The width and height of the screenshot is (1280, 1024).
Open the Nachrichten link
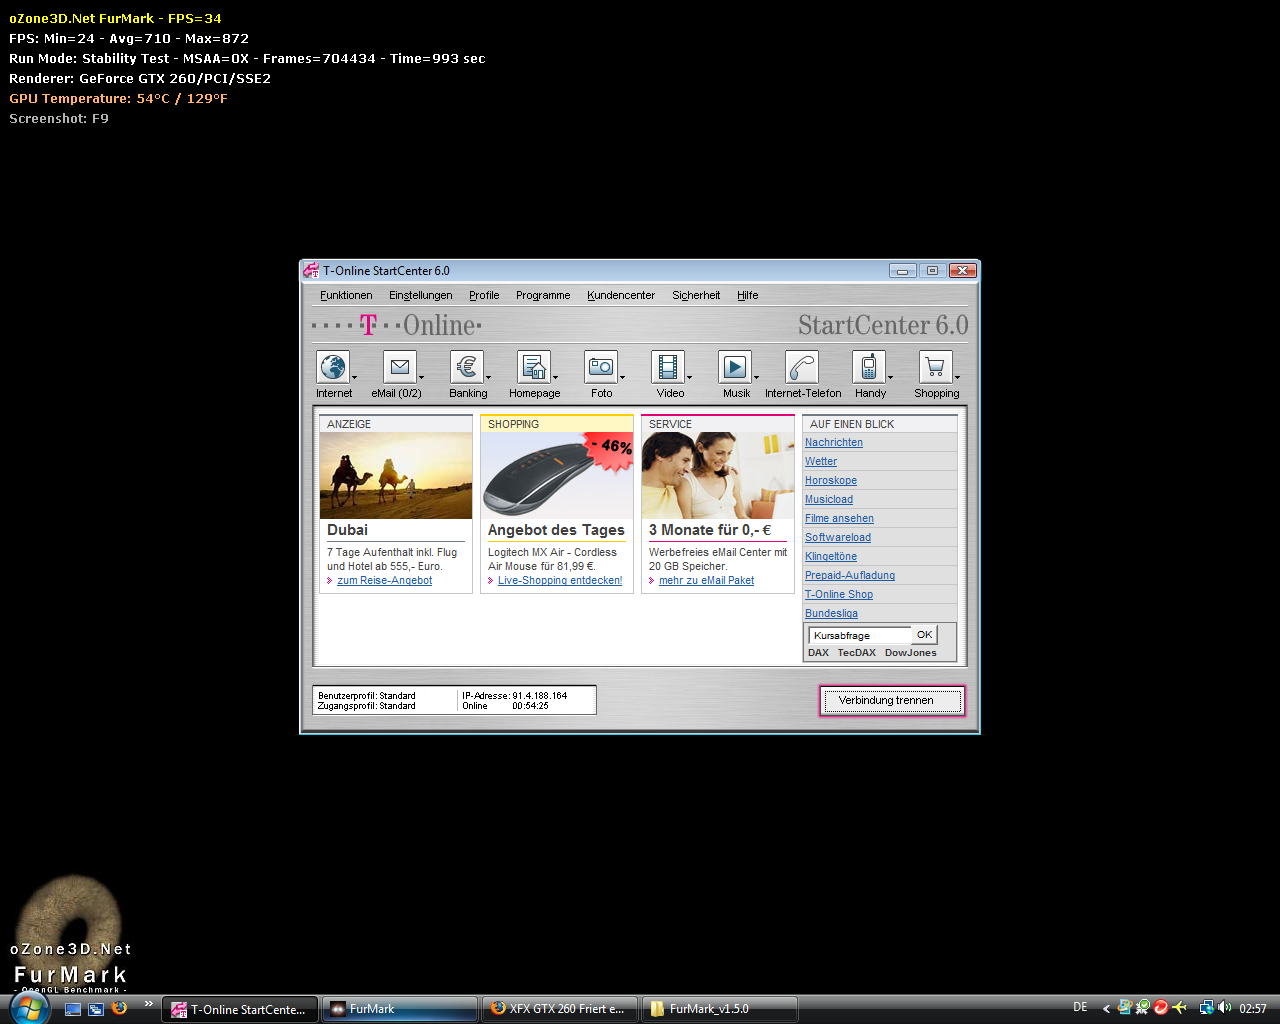pos(834,442)
